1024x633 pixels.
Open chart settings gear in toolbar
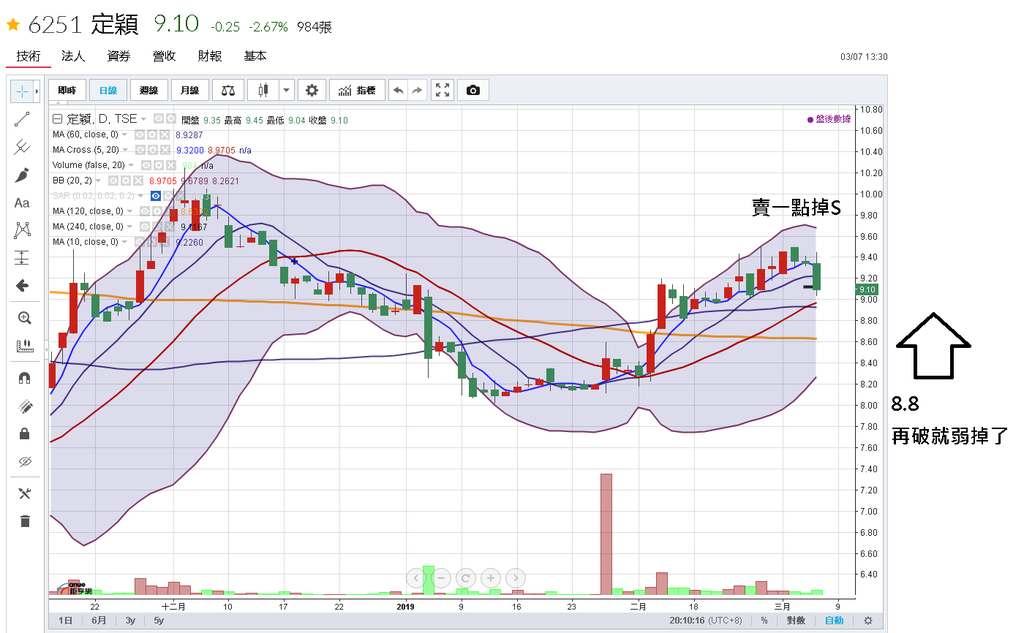[x=312, y=90]
